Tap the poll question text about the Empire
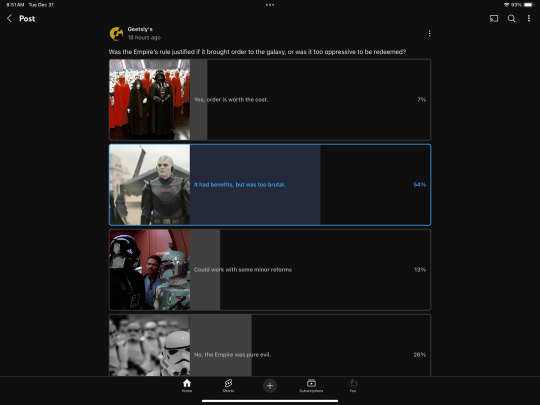The image size is (540, 405). (x=257, y=52)
